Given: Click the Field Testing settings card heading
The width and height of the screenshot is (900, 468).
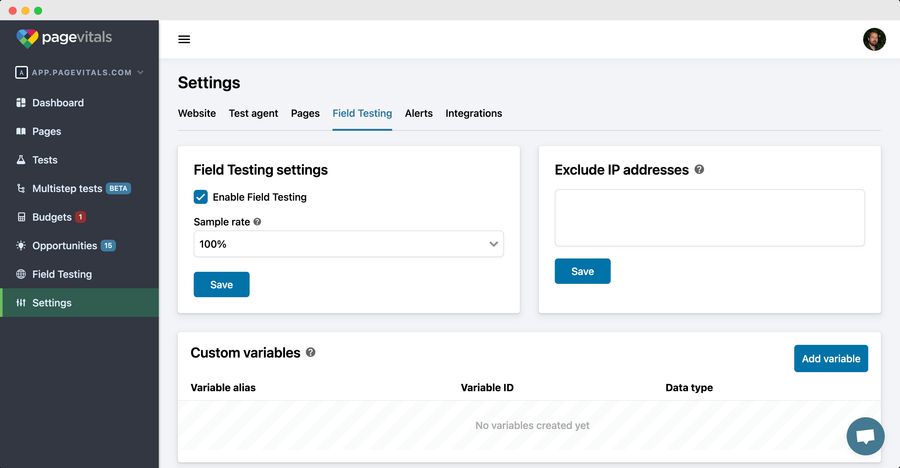Looking at the screenshot, I should 261,170.
